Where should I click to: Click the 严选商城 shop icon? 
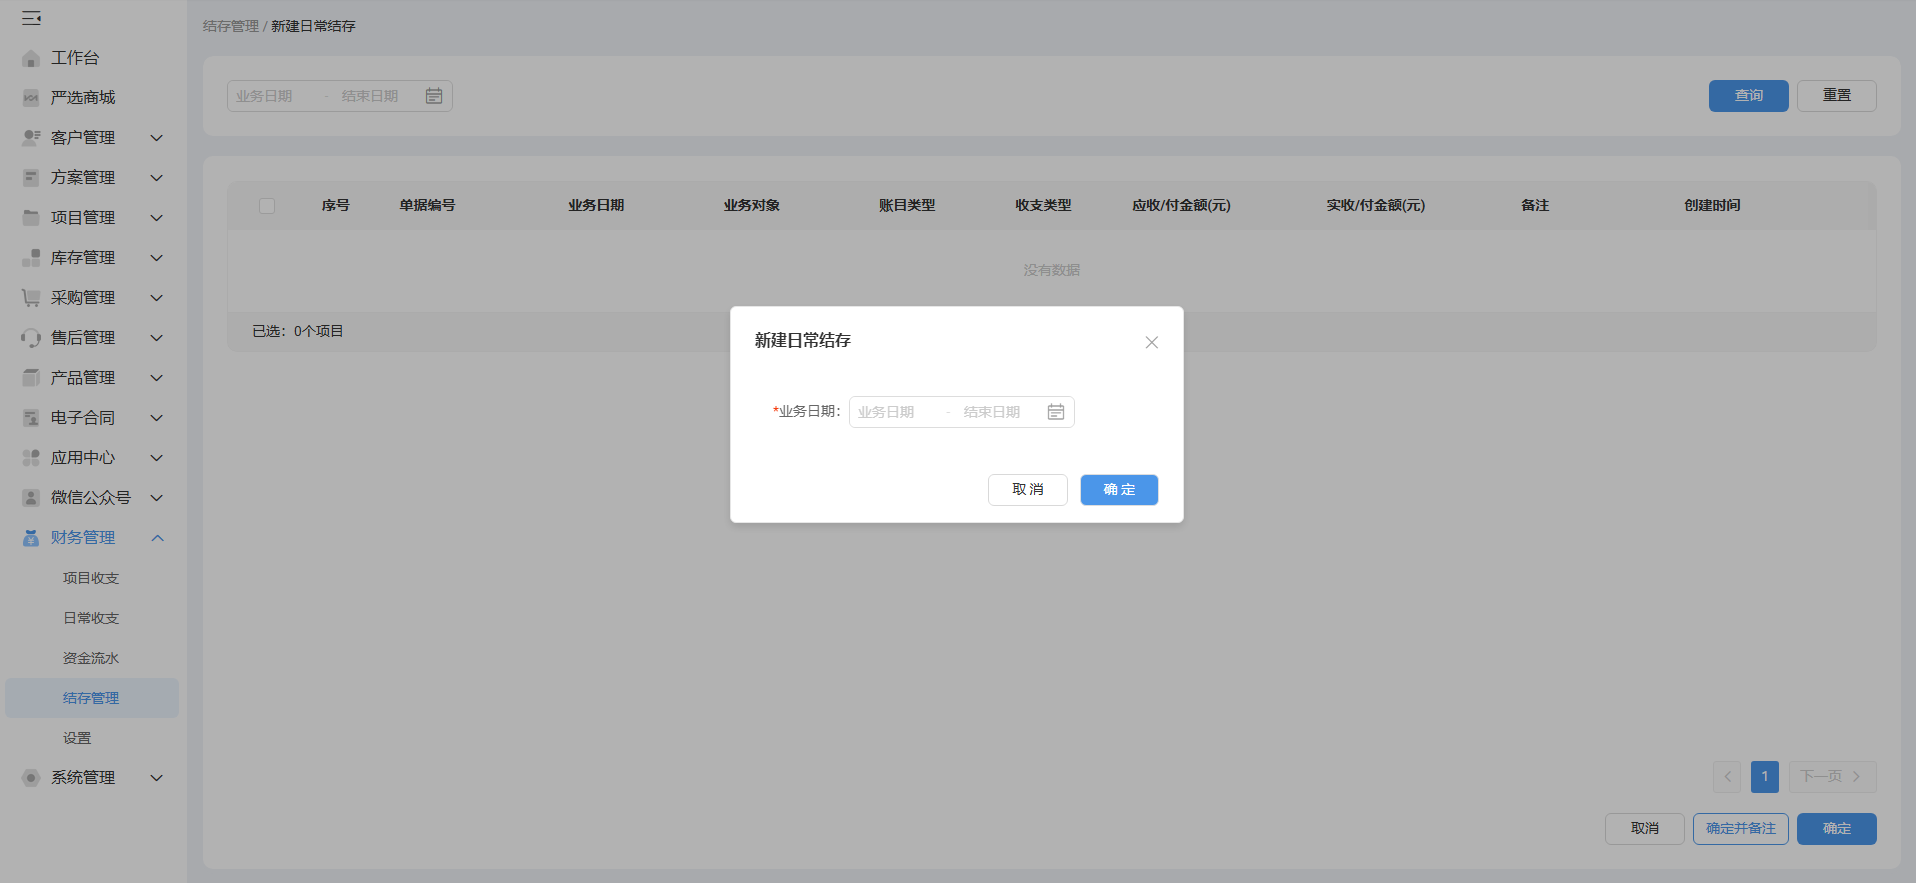[x=31, y=98]
